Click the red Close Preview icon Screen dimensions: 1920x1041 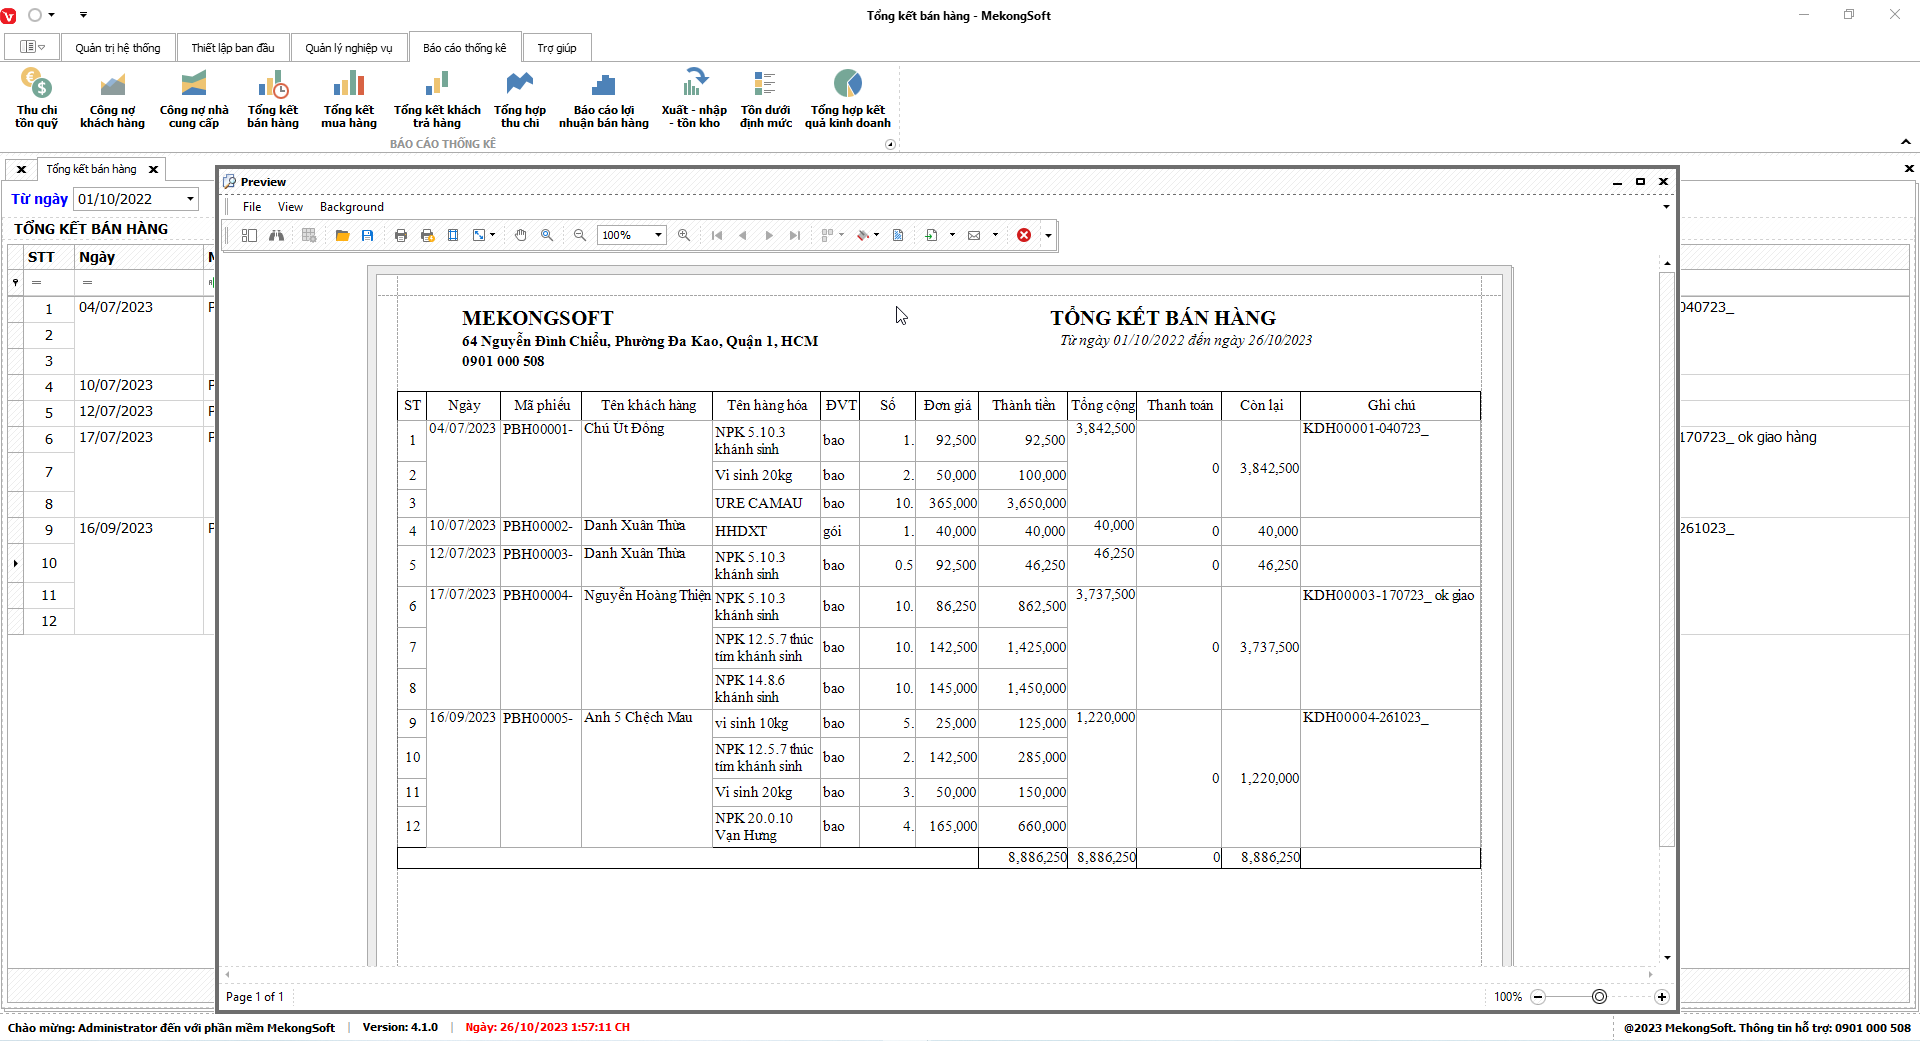pyautogui.click(x=1024, y=235)
